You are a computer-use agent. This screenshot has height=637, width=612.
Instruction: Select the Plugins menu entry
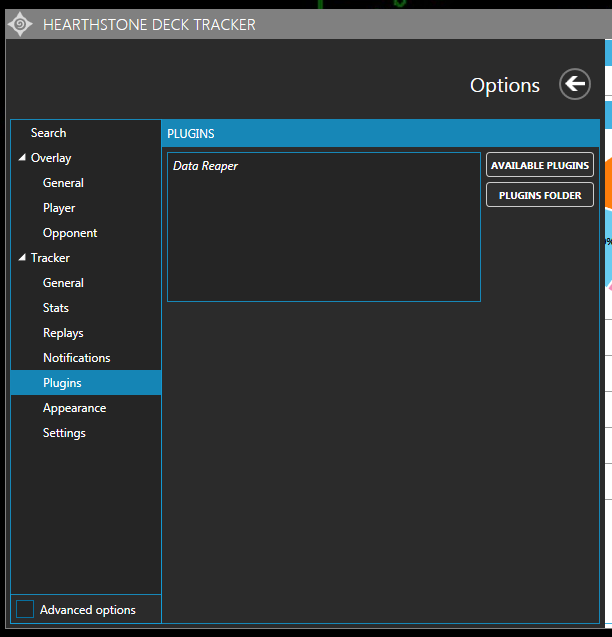pyautogui.click(x=86, y=383)
